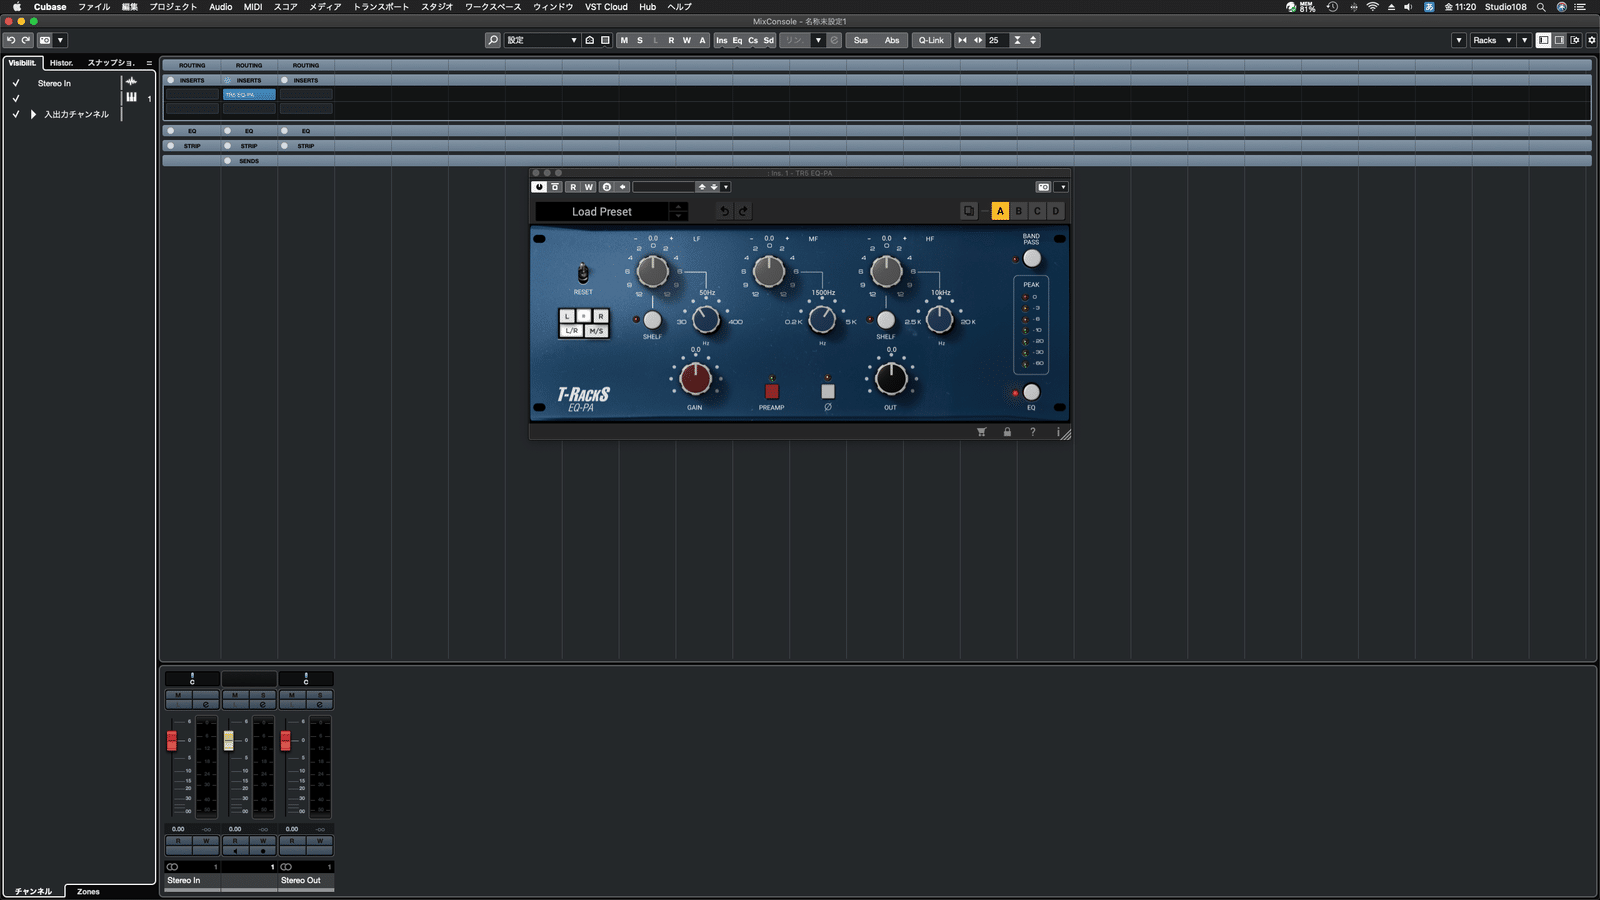The height and width of the screenshot is (900, 1600).
Task: Enable Write automation W in plugin header
Action: tap(589, 187)
